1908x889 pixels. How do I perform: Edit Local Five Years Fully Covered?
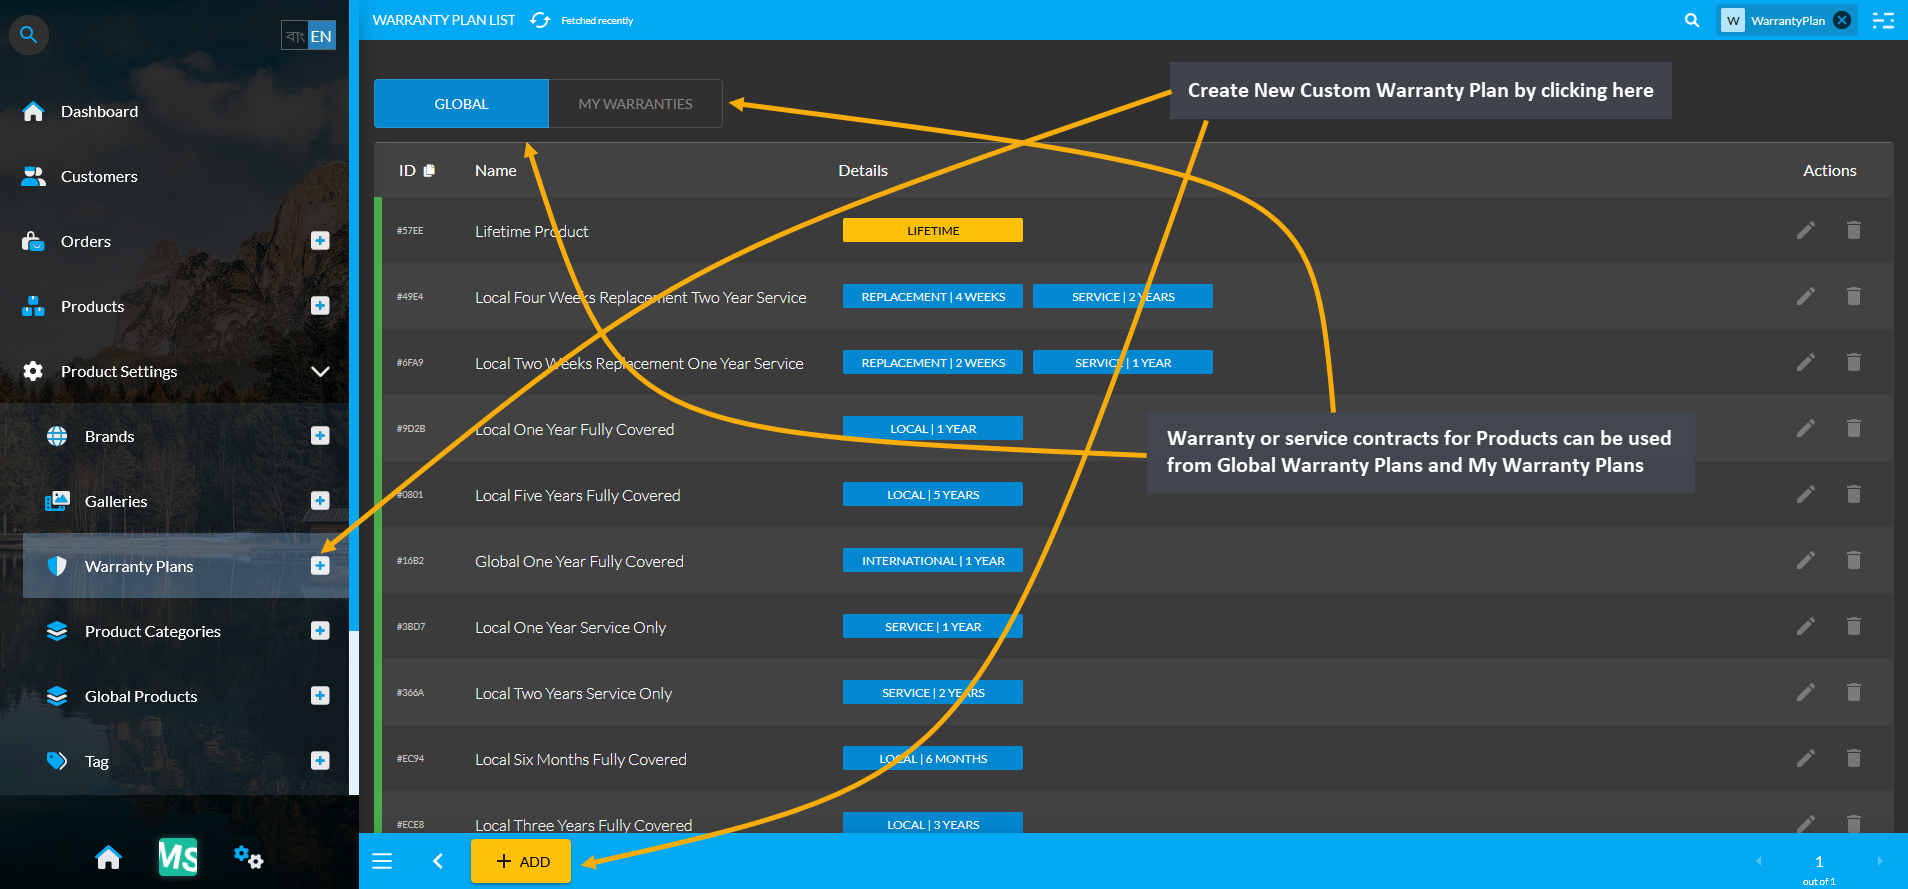click(x=1805, y=494)
